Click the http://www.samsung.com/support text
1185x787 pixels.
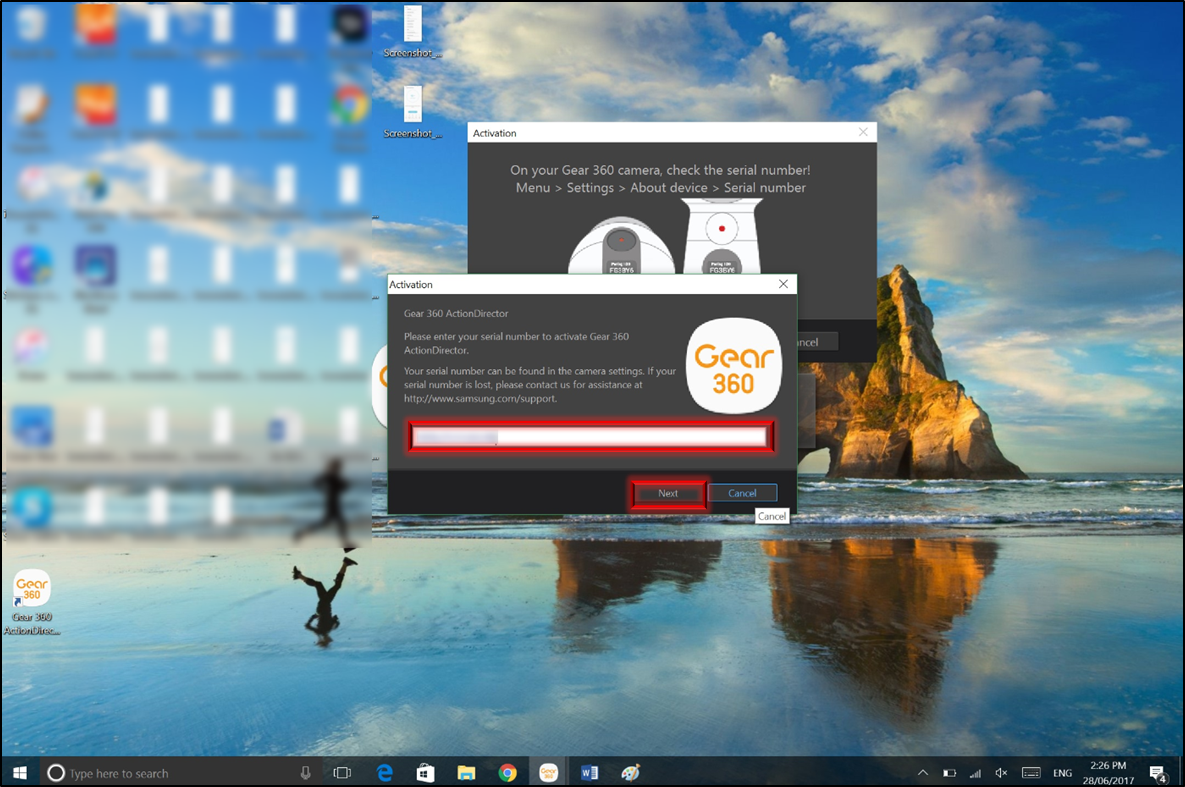point(480,398)
